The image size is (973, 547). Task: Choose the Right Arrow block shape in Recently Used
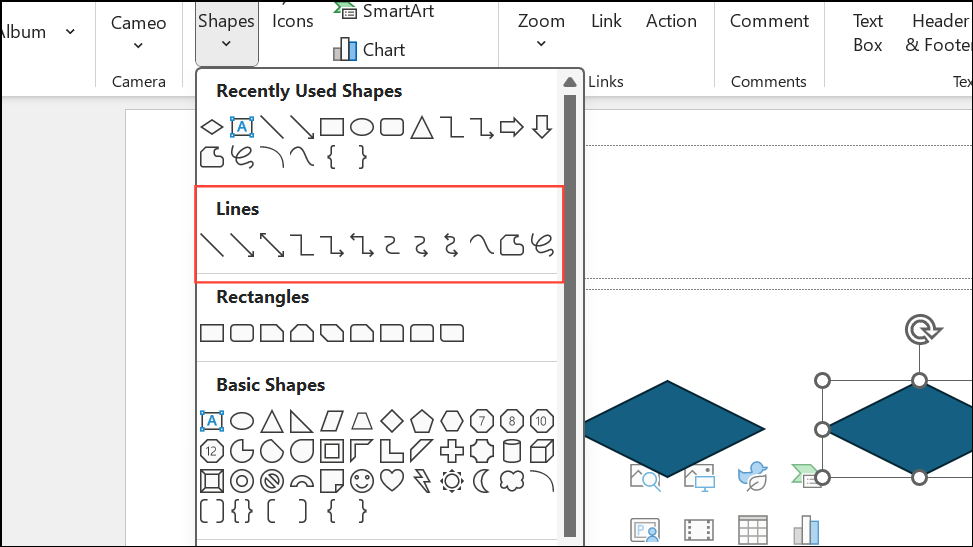pos(511,127)
